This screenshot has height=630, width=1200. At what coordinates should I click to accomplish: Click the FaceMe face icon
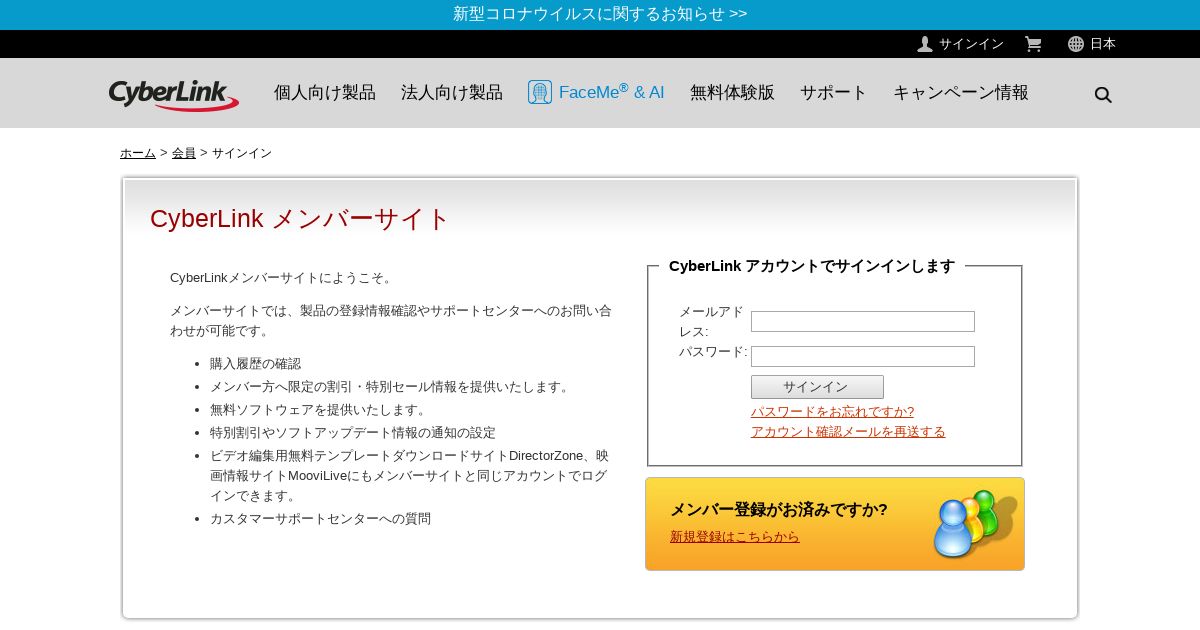(x=540, y=92)
